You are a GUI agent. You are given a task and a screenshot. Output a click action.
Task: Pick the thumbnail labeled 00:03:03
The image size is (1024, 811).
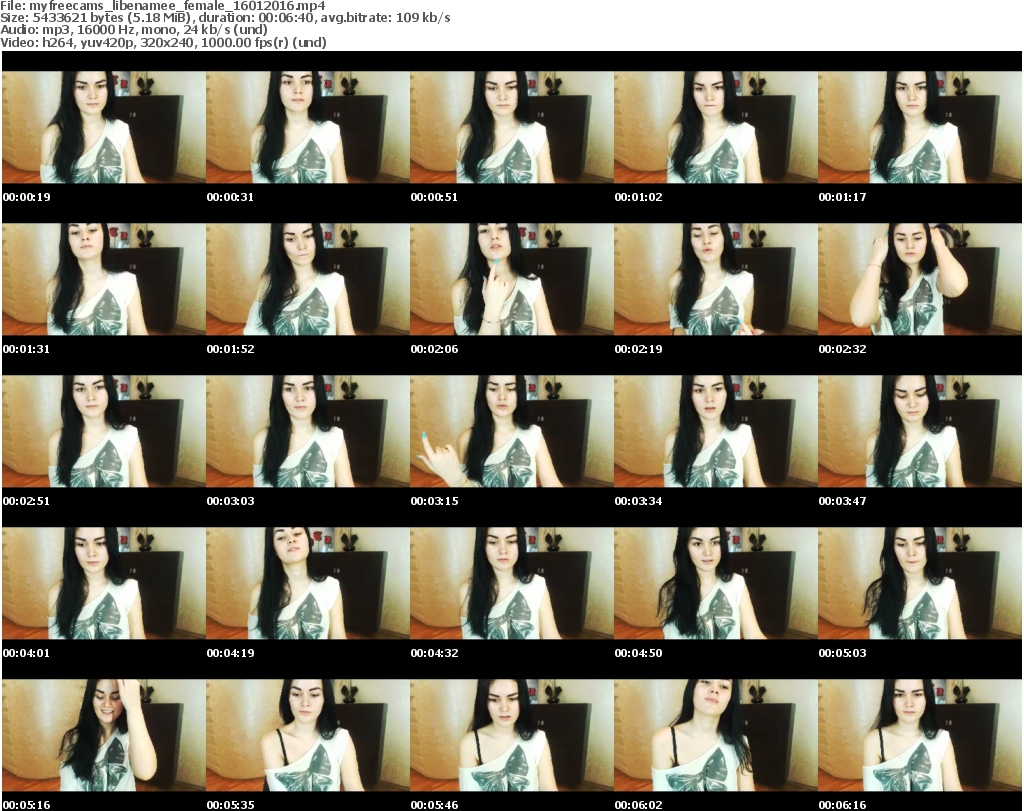[308, 432]
